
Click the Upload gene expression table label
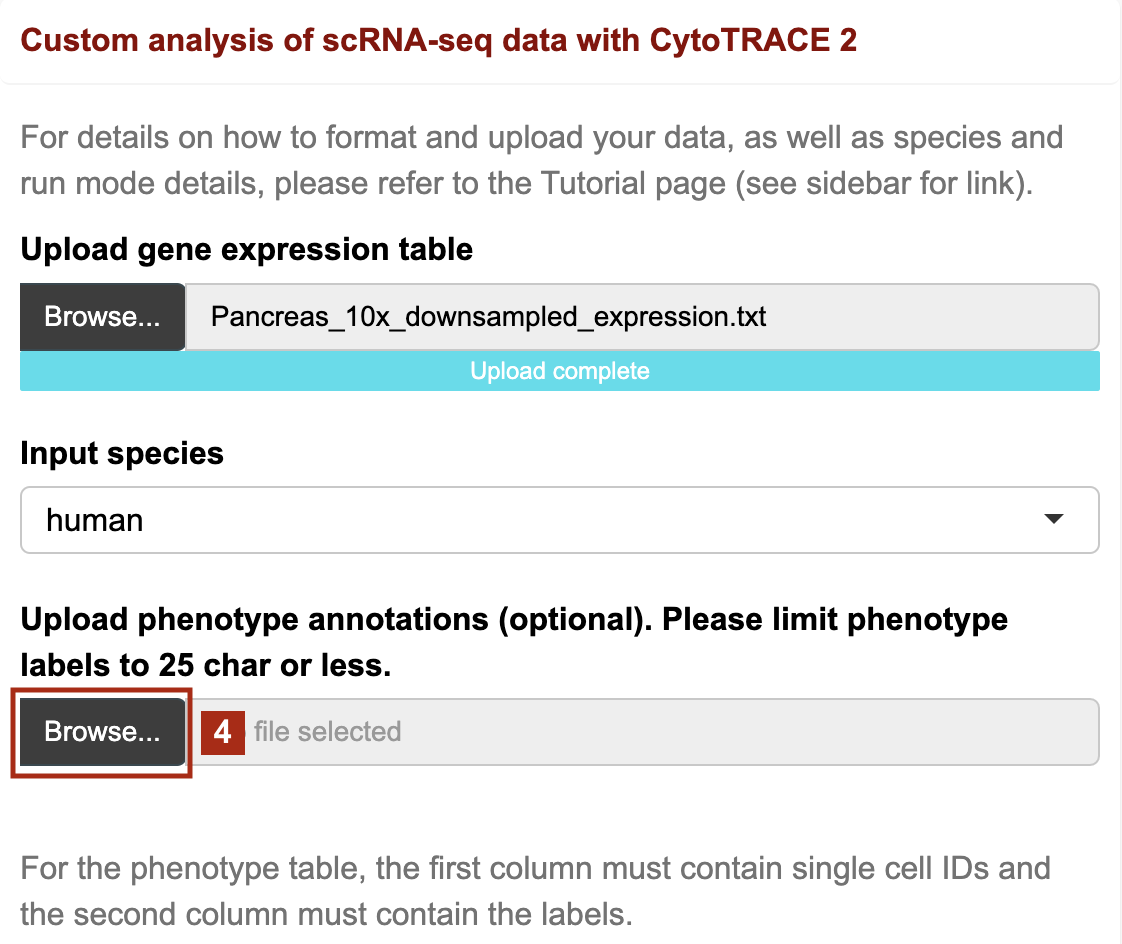pos(246,249)
